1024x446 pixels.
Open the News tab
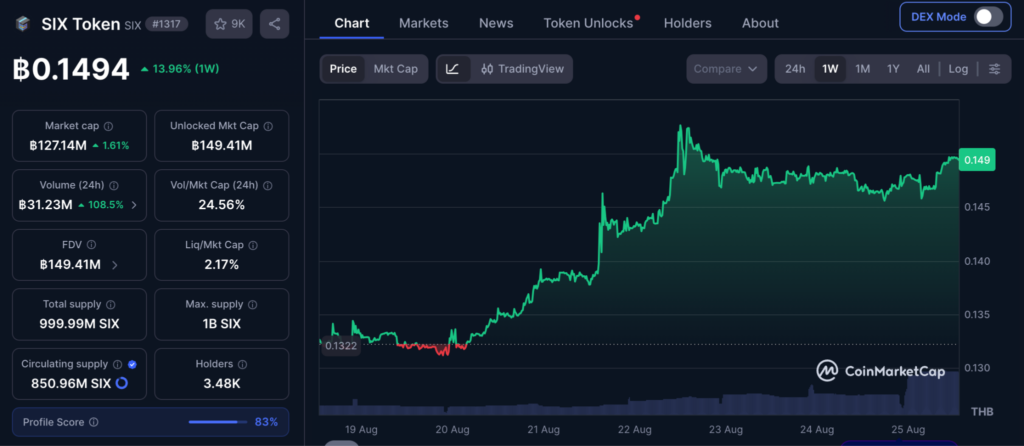496,23
